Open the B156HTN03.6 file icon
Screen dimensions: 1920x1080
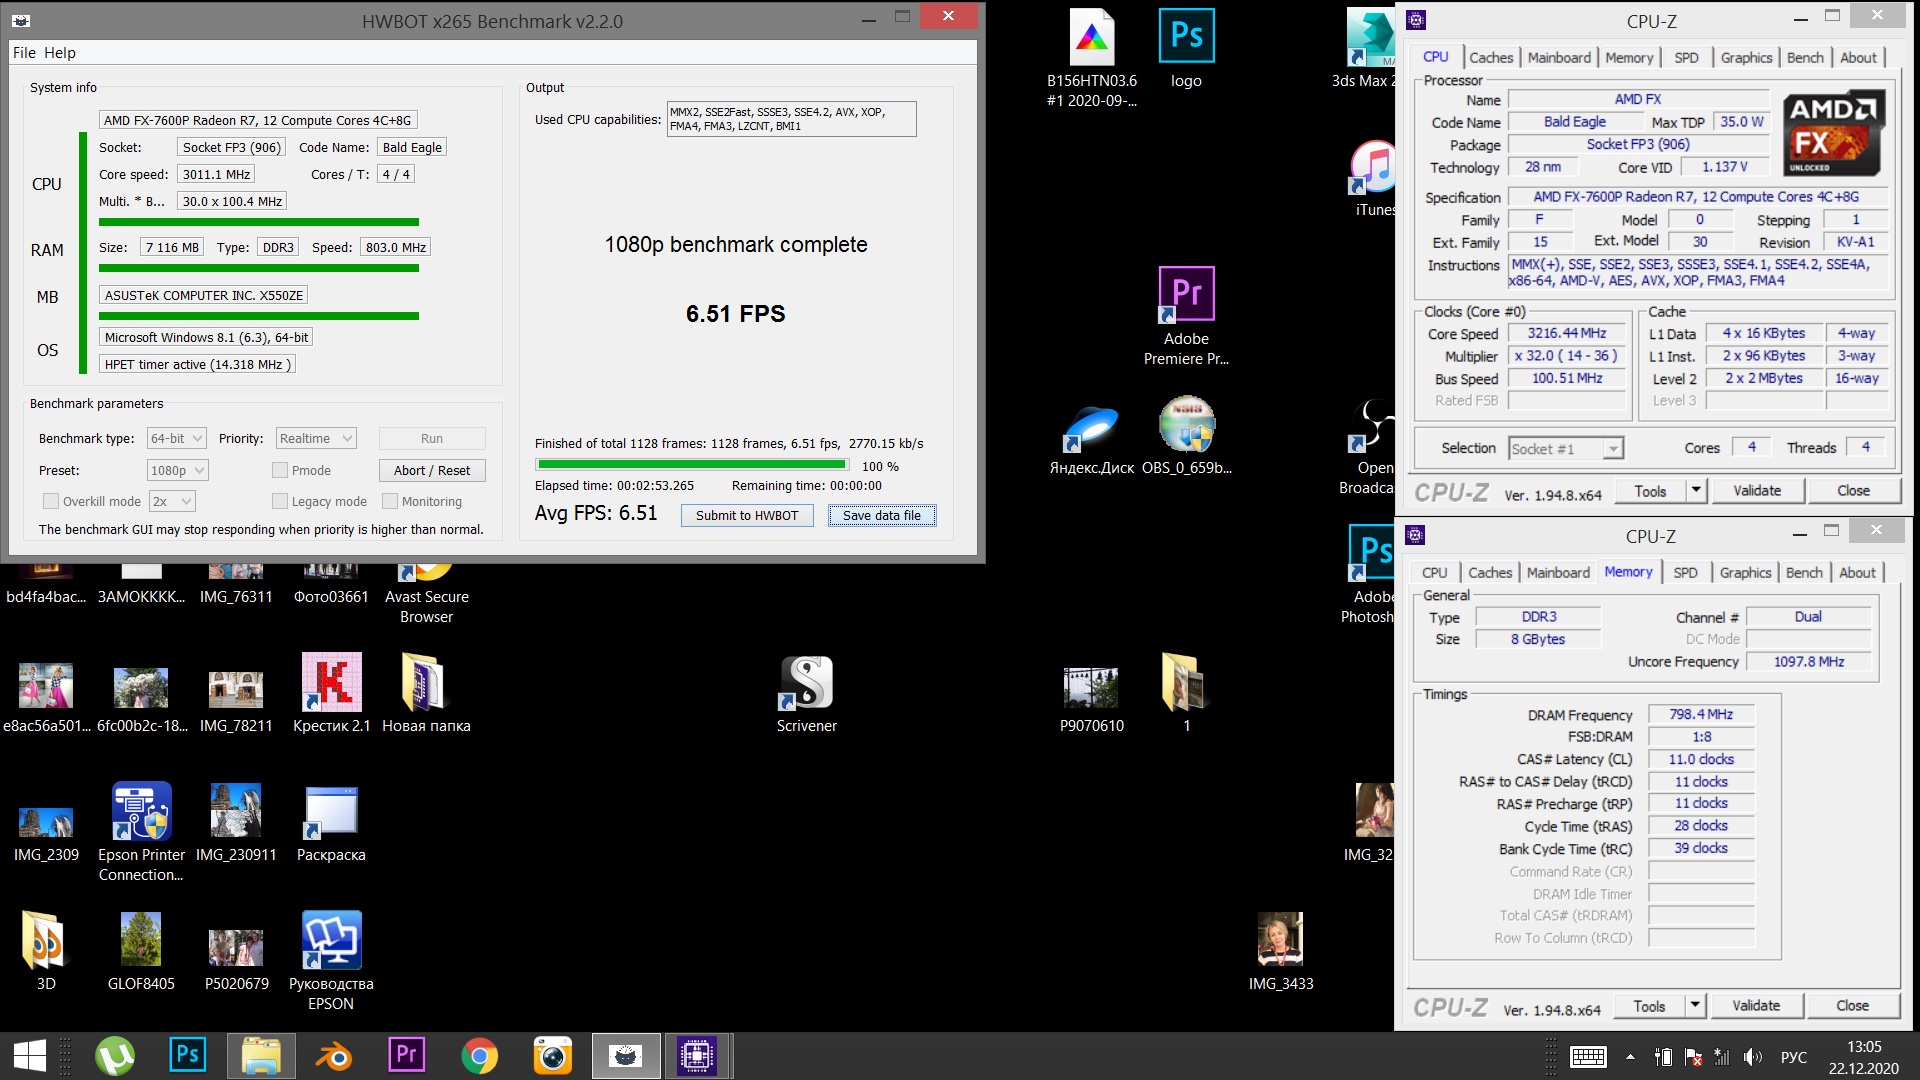click(1091, 58)
